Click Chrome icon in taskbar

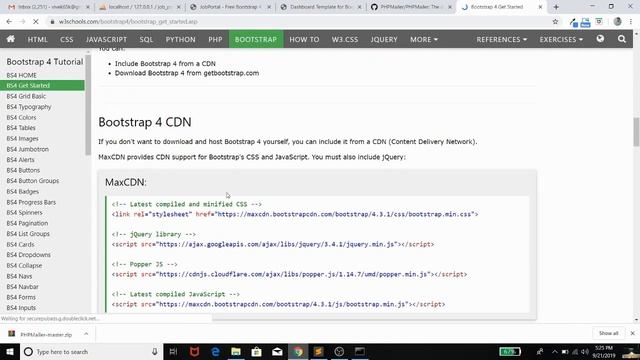[298, 351]
